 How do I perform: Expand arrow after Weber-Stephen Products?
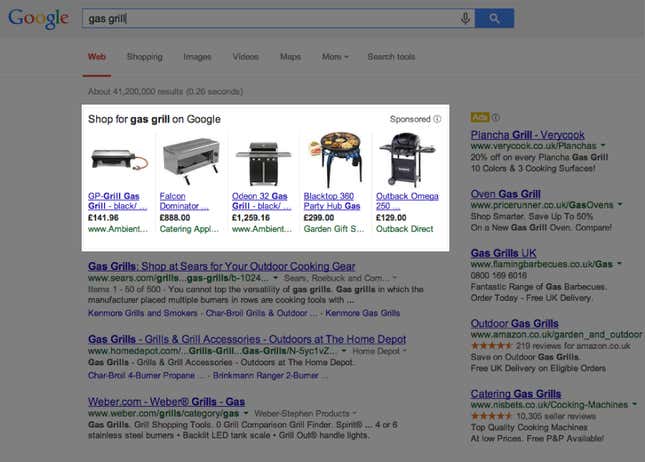pos(354,413)
